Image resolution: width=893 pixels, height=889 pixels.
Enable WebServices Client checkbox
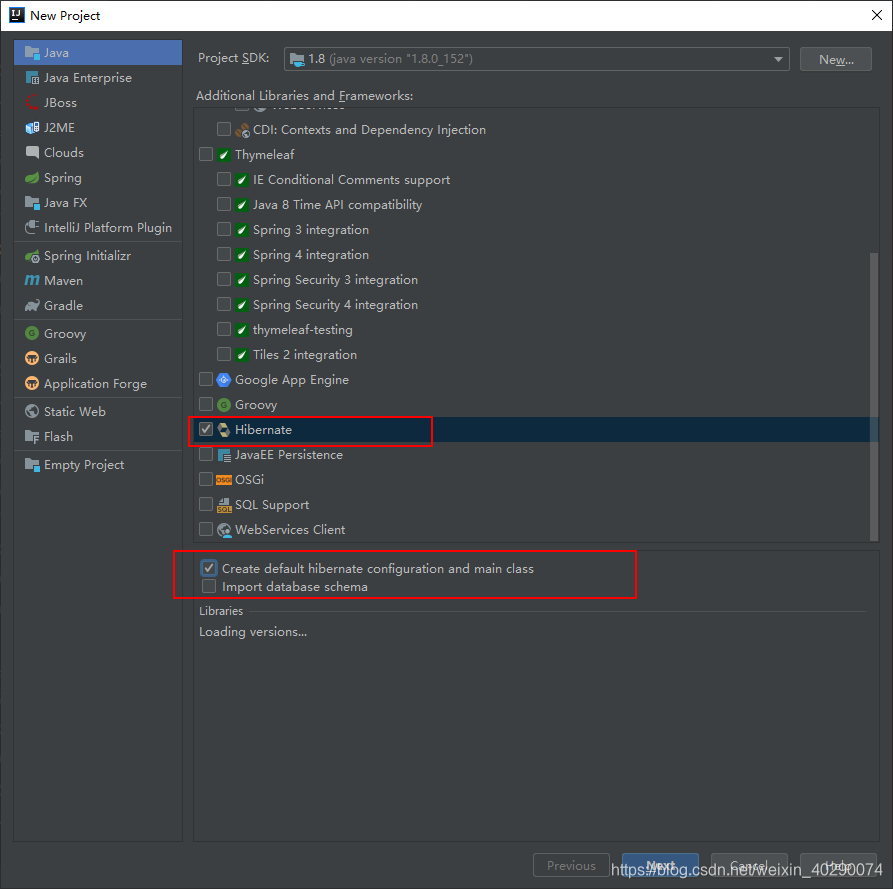pyautogui.click(x=206, y=530)
